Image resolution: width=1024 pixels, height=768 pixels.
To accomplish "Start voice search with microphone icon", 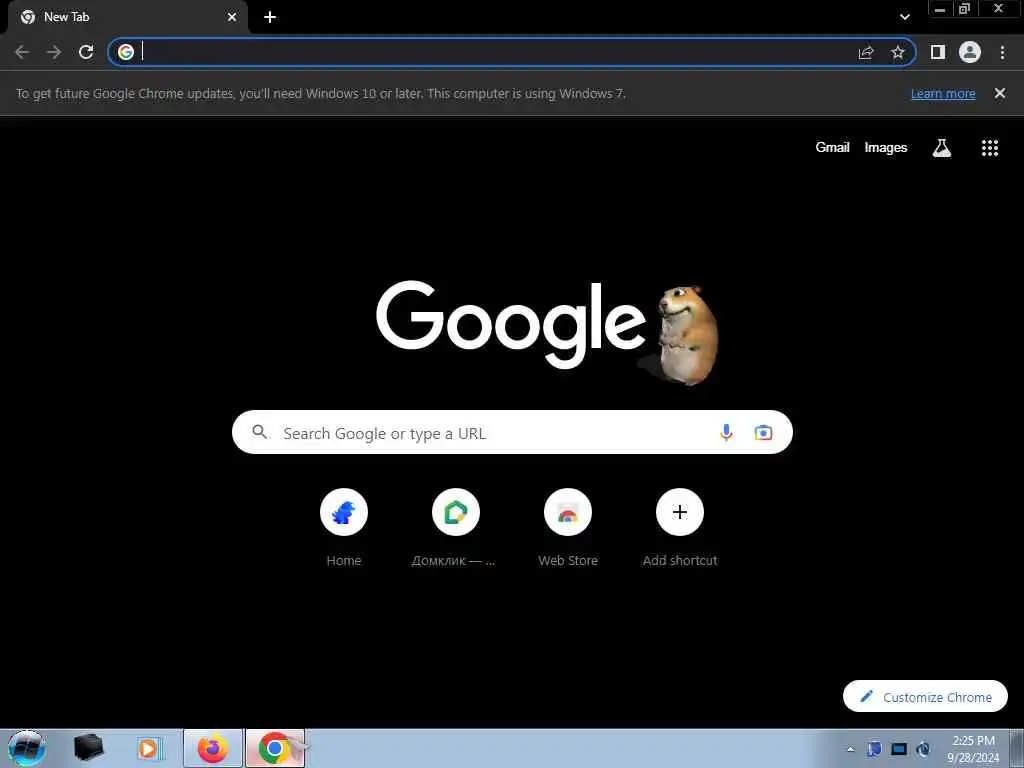I will (726, 432).
